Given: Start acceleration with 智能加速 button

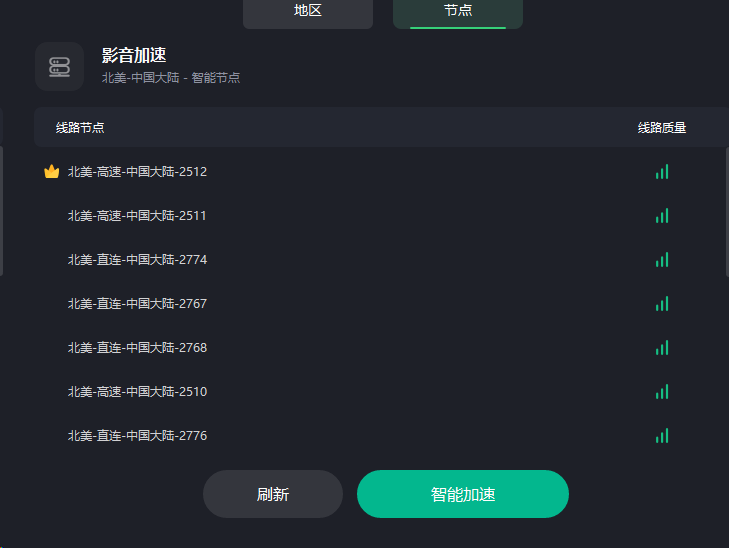Looking at the screenshot, I should (x=463, y=494).
